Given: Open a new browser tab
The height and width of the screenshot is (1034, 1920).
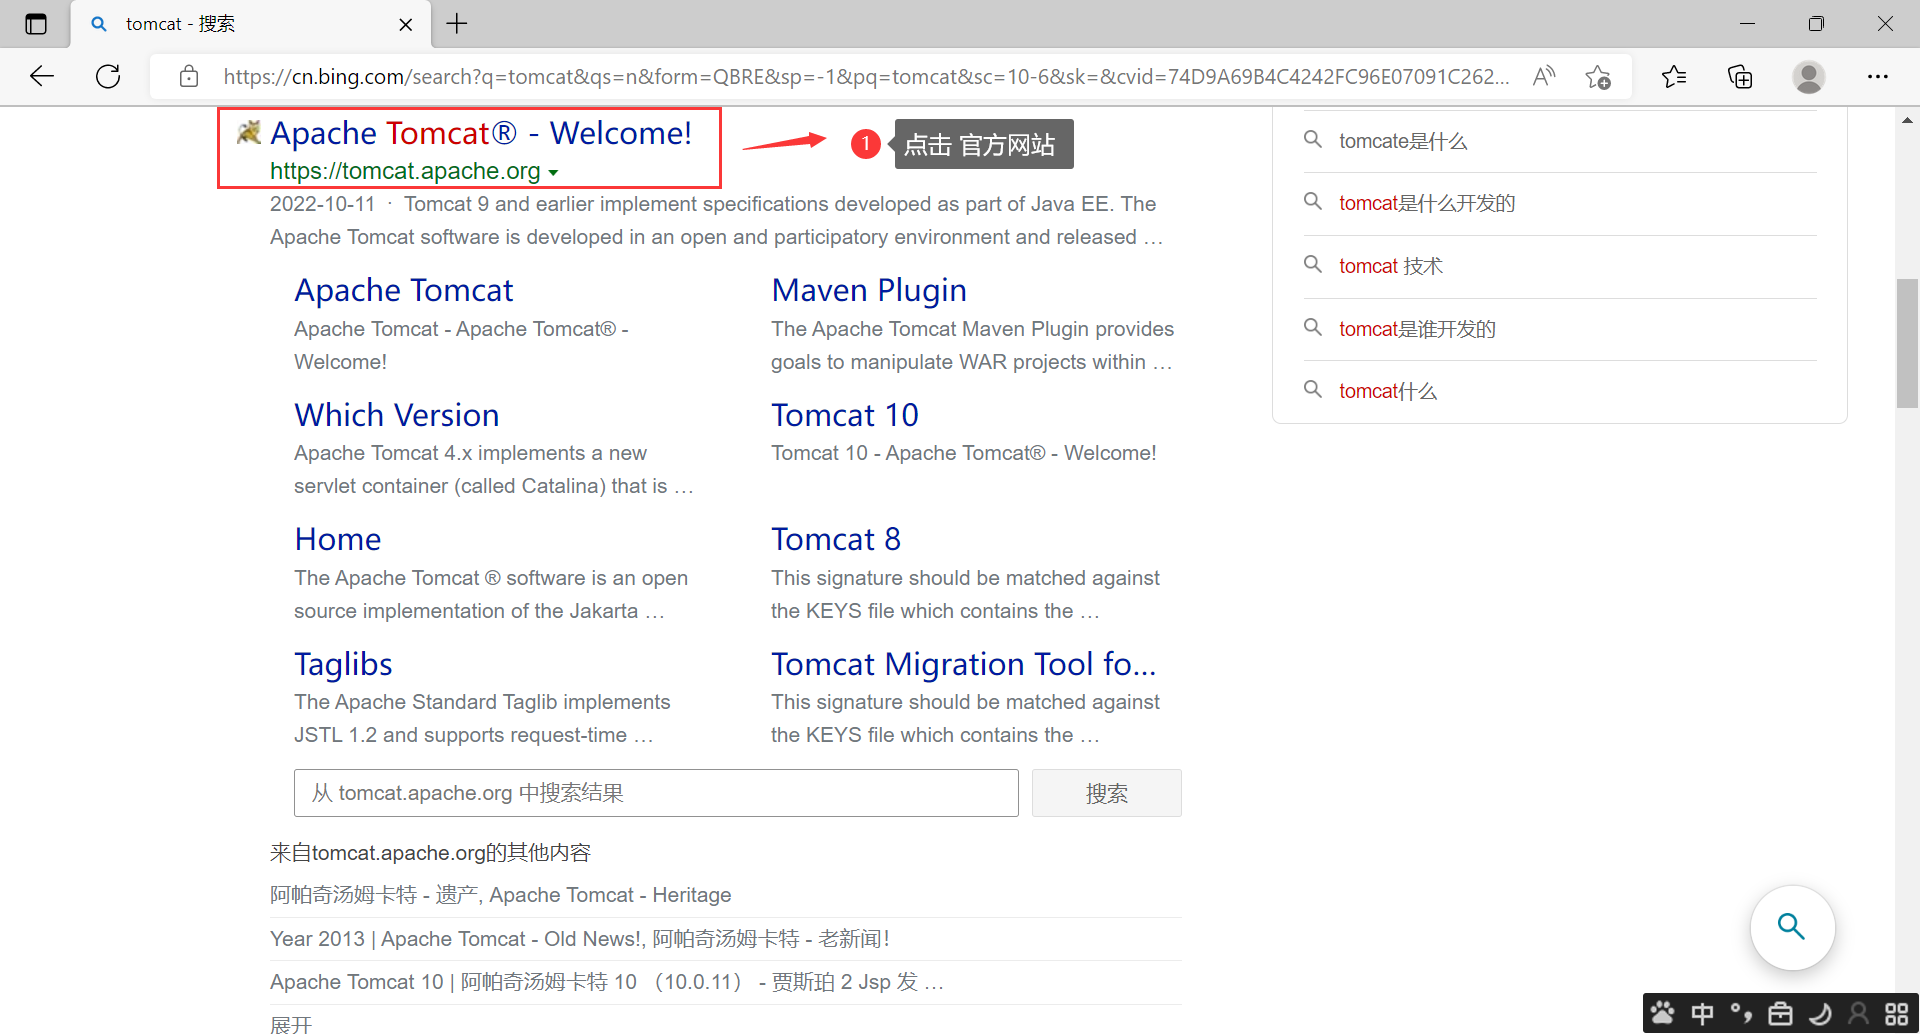Looking at the screenshot, I should pyautogui.click(x=457, y=24).
